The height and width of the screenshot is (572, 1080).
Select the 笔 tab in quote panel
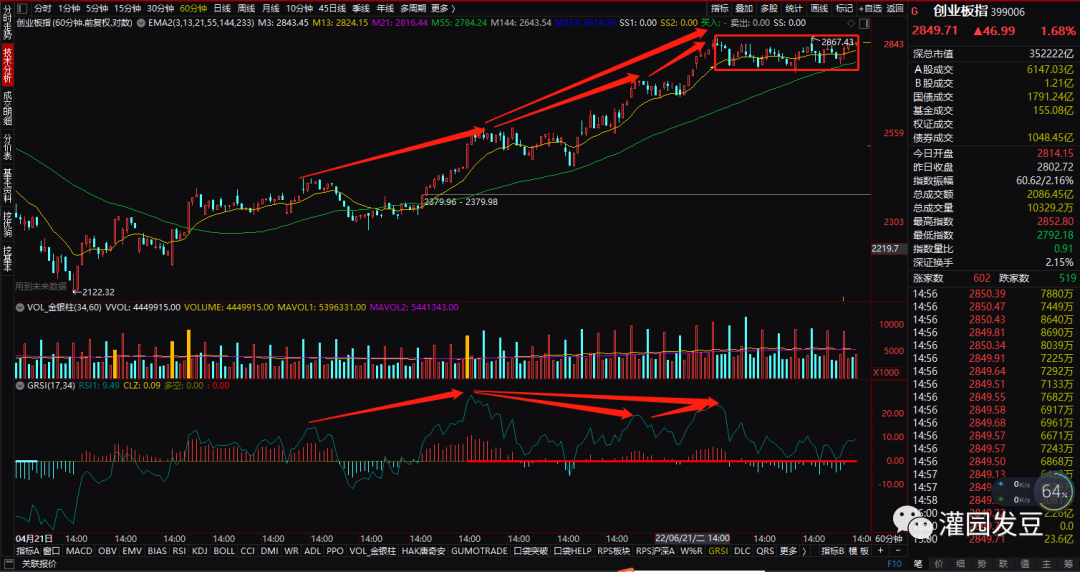[x=917, y=564]
